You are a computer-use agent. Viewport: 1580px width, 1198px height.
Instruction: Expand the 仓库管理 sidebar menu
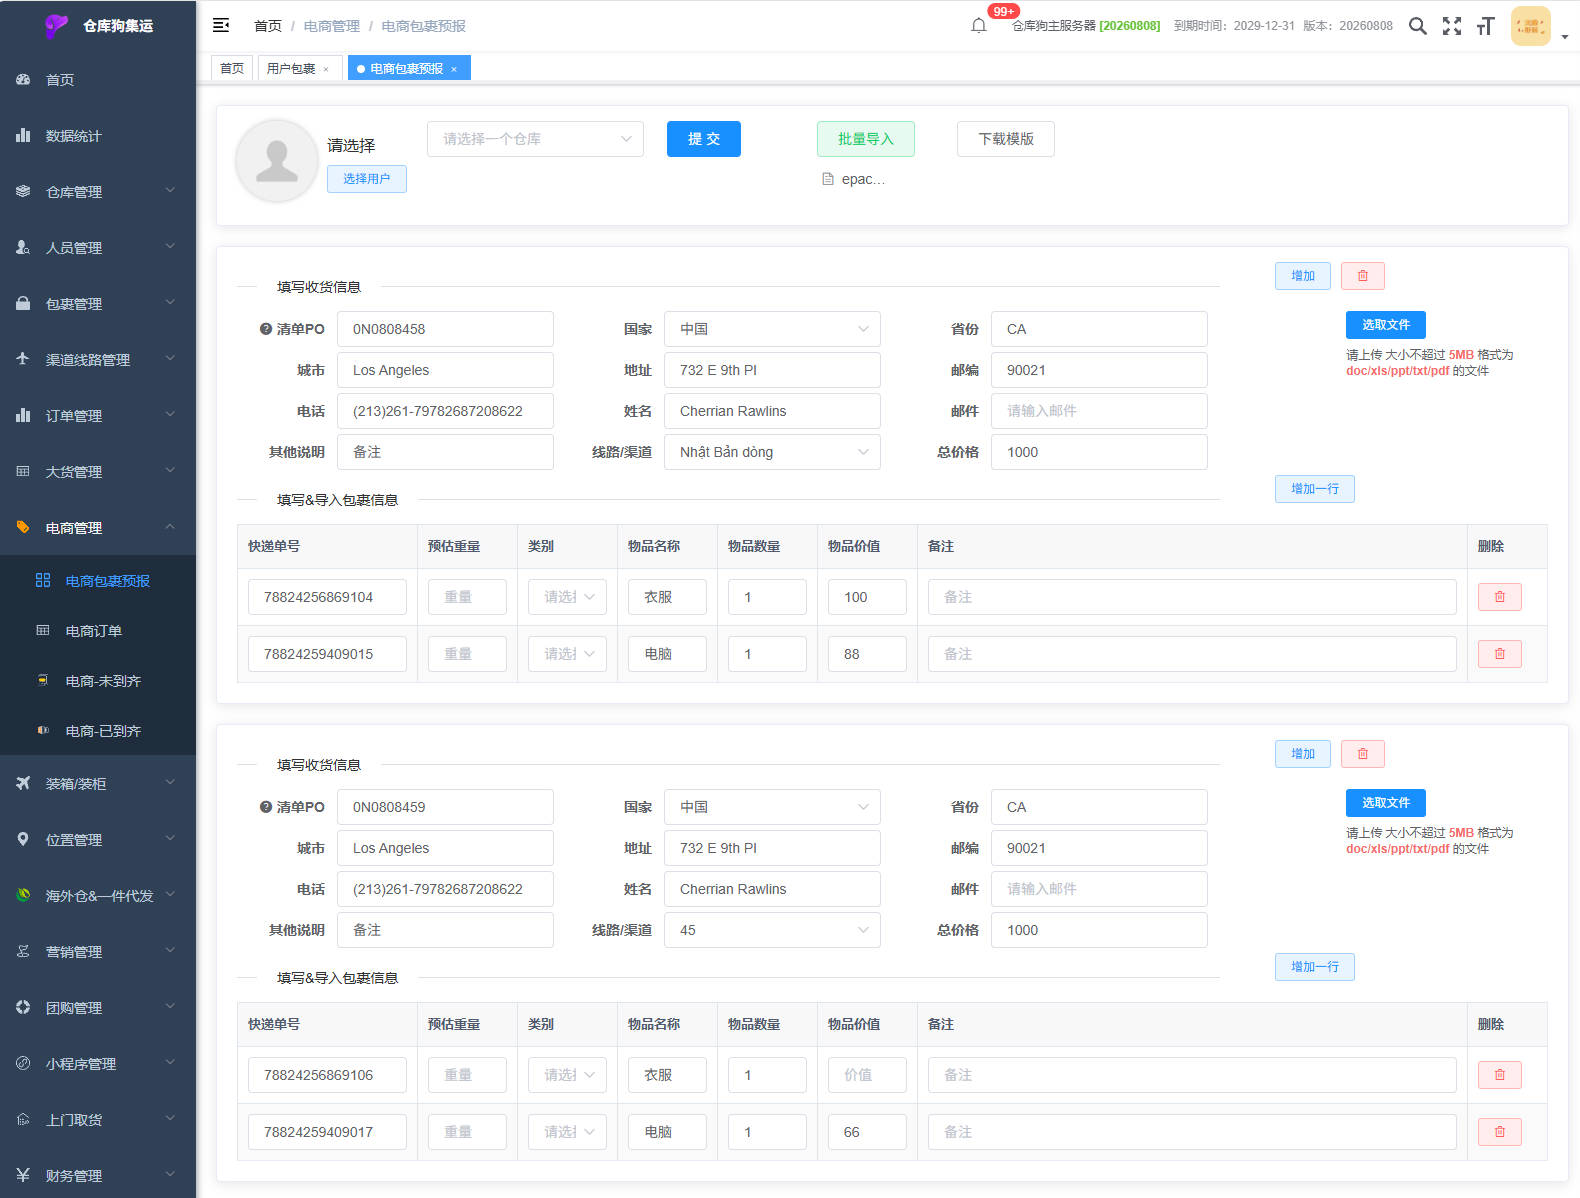point(98,192)
